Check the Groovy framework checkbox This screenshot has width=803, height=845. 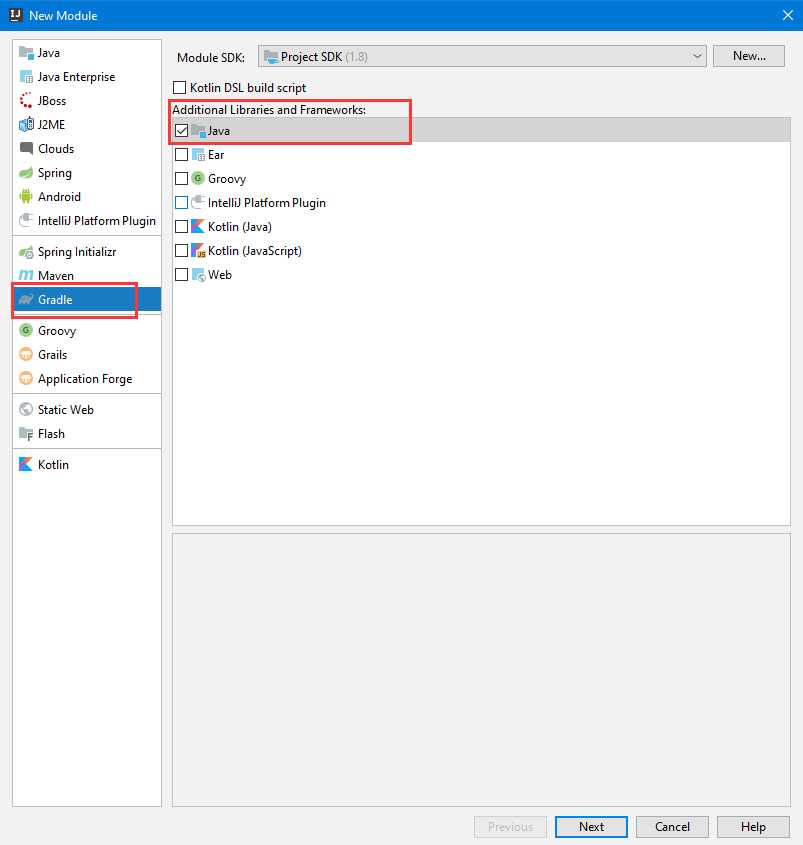point(182,178)
